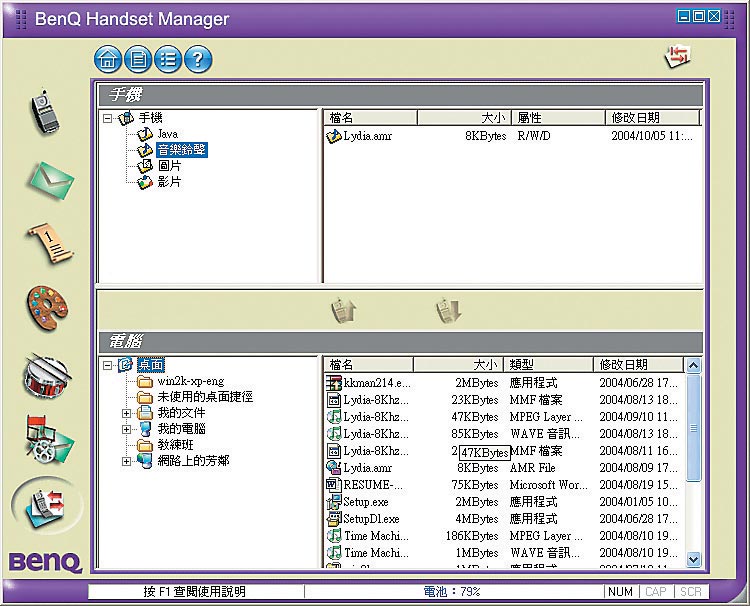Screen dimensions: 750x606
Task: Open help with the question mark button
Action: tap(198, 59)
